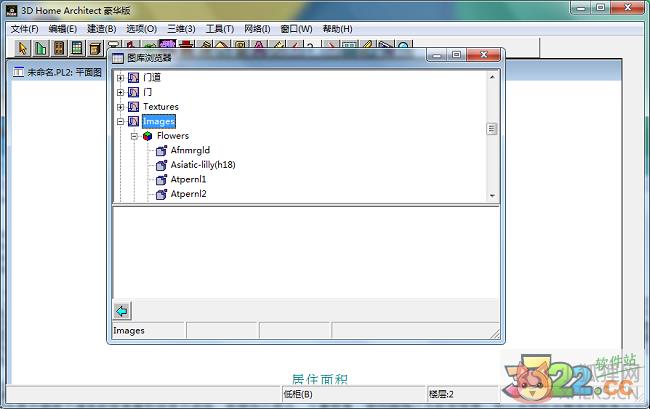650x409 pixels.
Task: Click the Images library icon
Action: coord(133,121)
